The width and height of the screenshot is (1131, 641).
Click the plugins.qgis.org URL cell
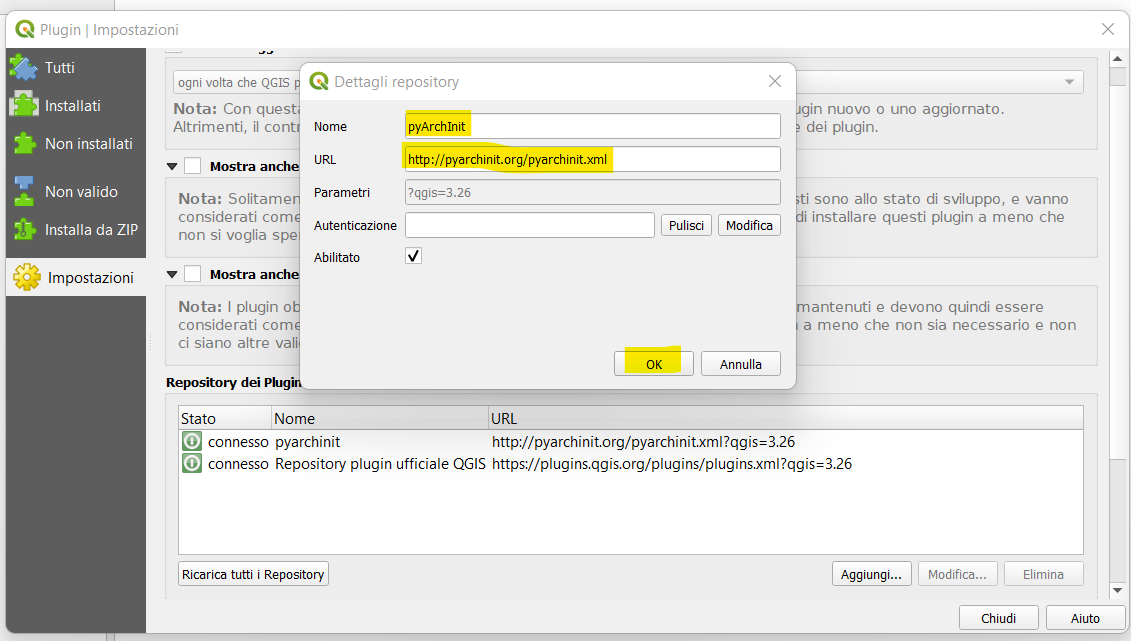click(x=672, y=464)
